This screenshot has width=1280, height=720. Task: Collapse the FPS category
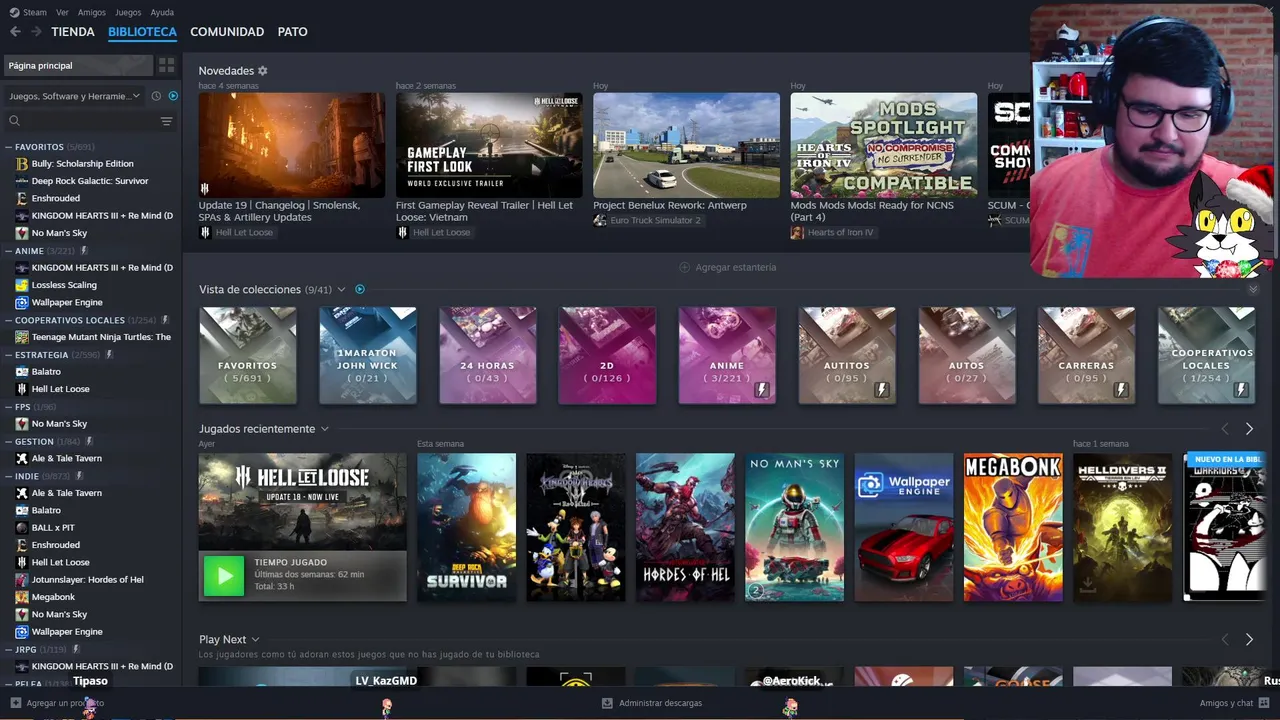pyautogui.click(x=8, y=407)
